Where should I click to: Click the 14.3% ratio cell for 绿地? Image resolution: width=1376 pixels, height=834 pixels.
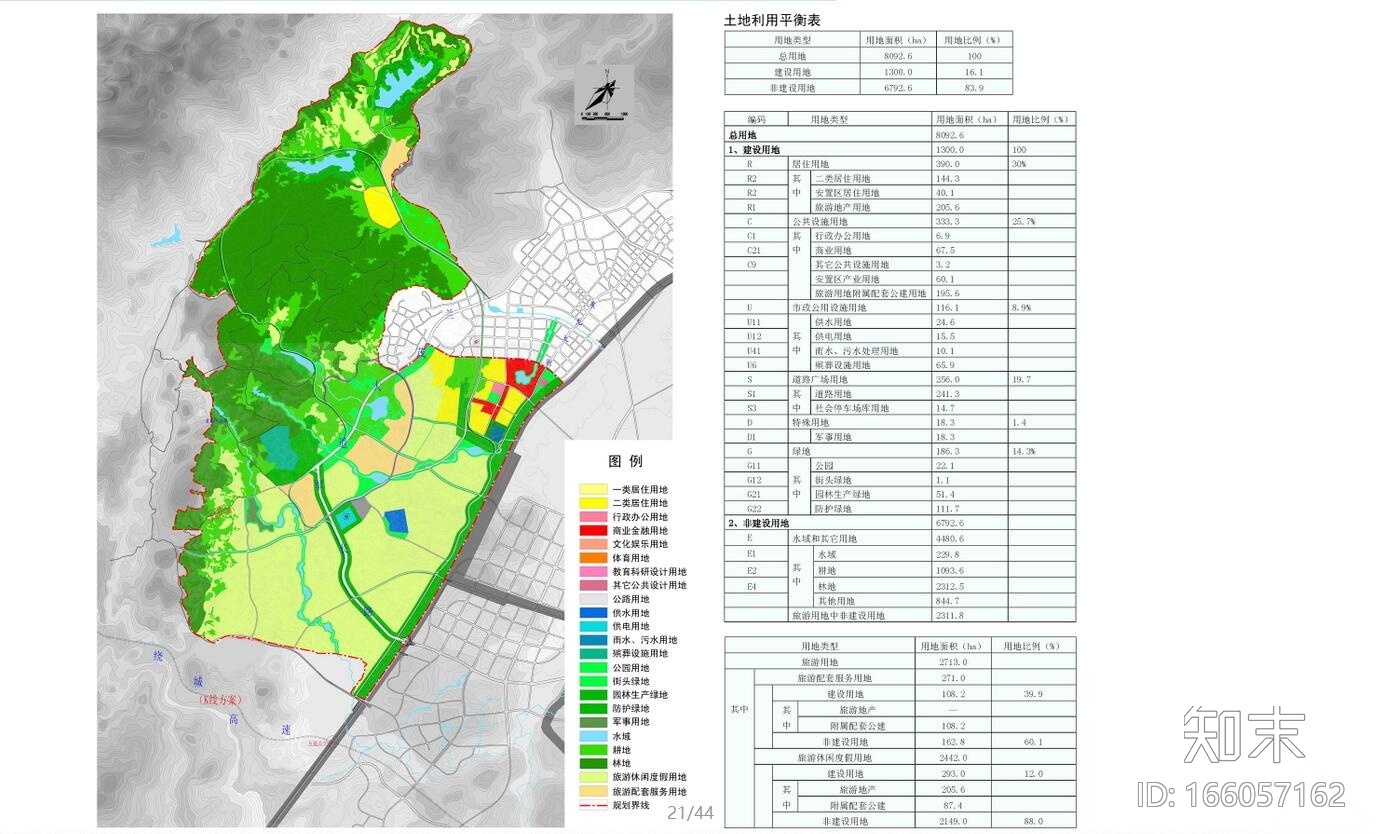tap(1041, 451)
